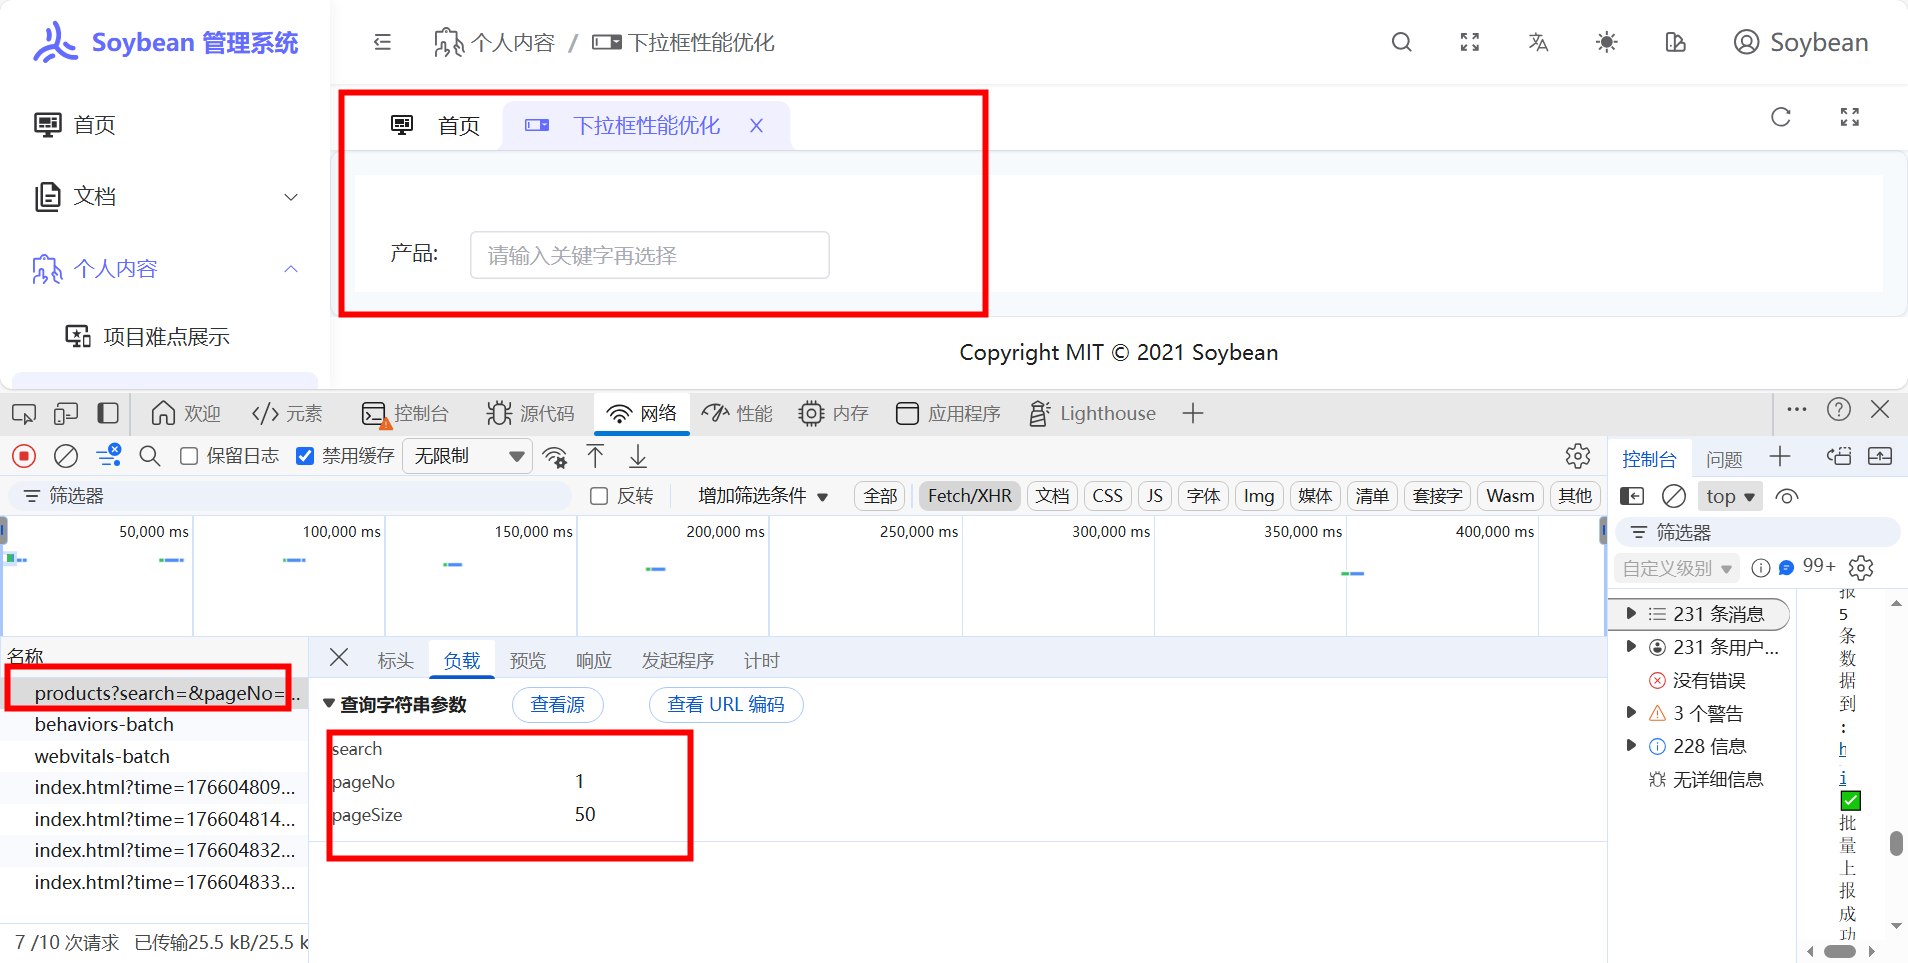This screenshot has width=1908, height=963.
Task: Open the 自定义级别 log level dropdown
Action: point(1676,568)
